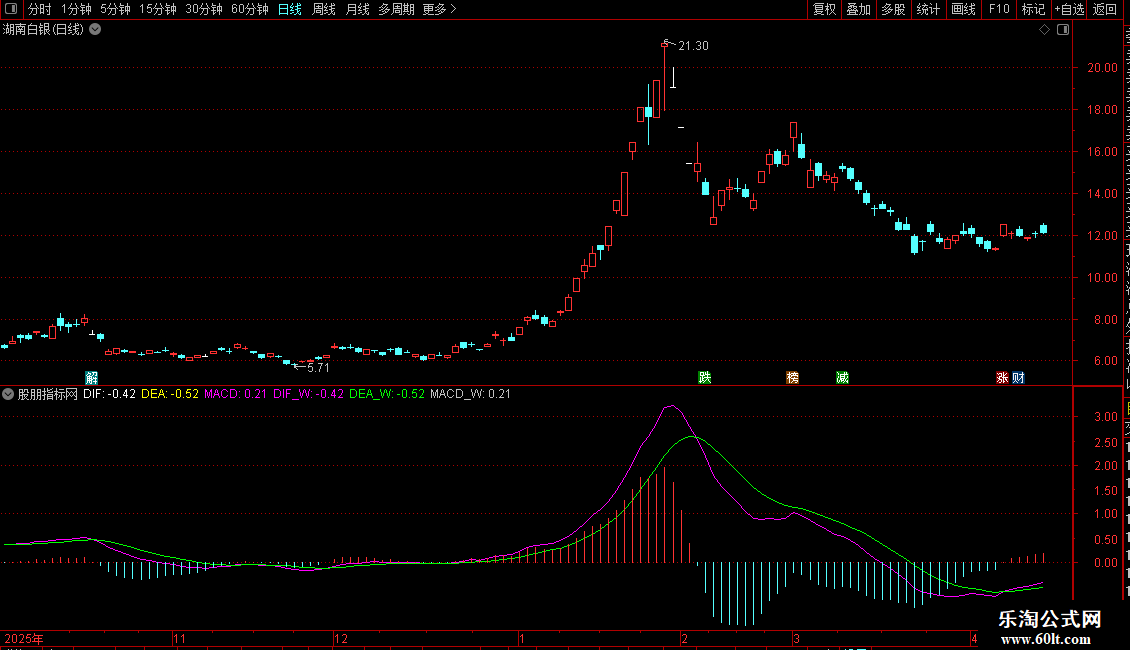
Task: Open the F10 company info
Action: [x=999, y=9]
